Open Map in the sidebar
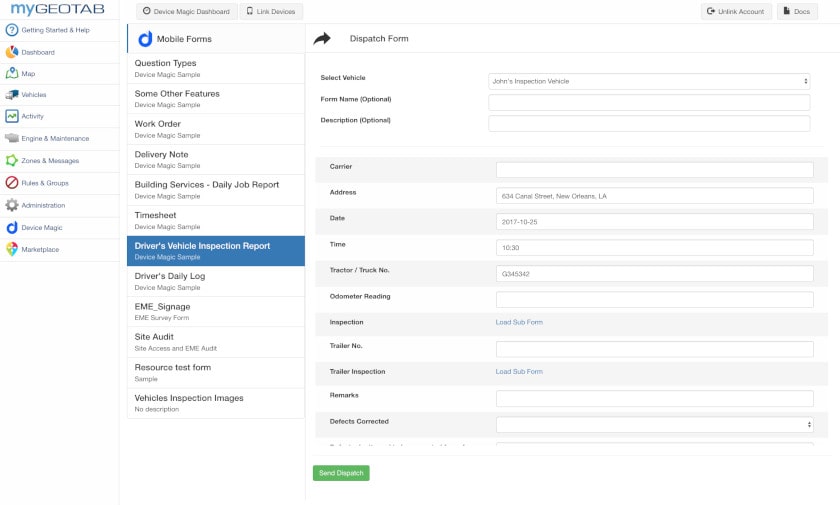The height and width of the screenshot is (505, 840). (x=59, y=73)
